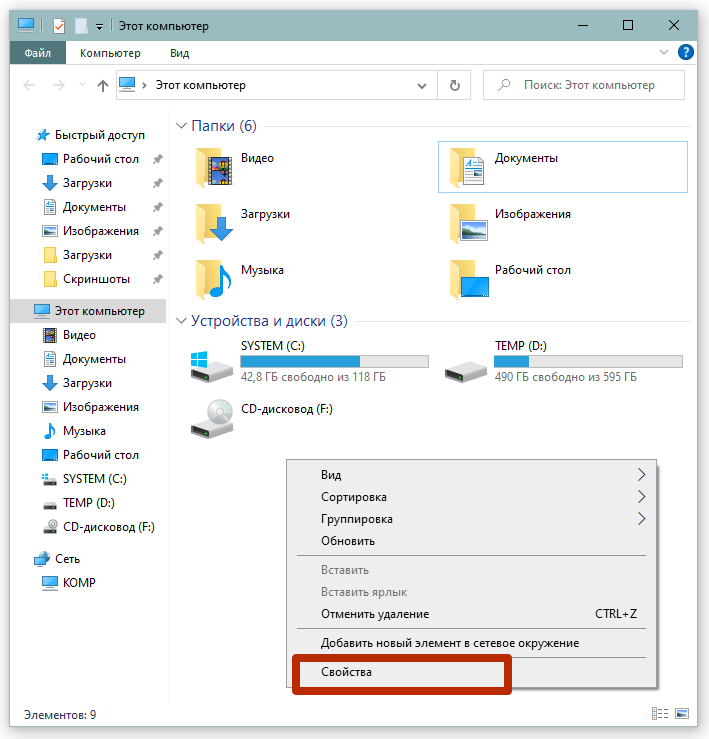Go up one level with up arrow
This screenshot has height=739, width=709.
[x=102, y=86]
